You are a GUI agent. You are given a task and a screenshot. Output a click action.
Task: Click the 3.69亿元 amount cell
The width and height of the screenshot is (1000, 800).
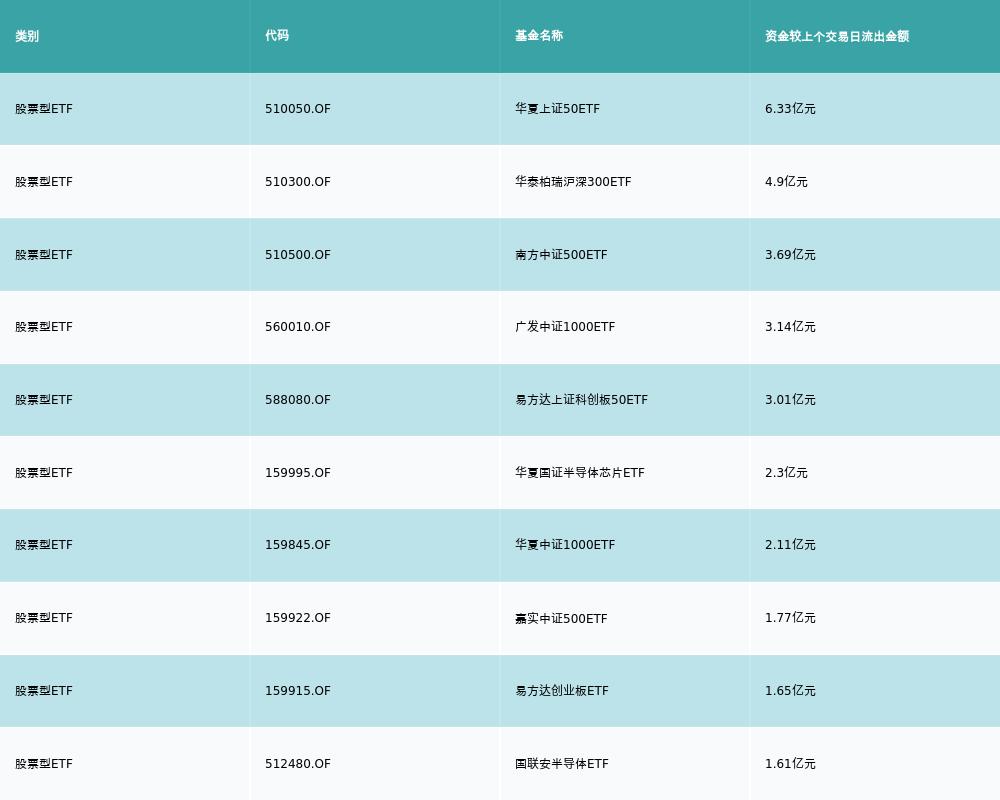click(x=790, y=255)
